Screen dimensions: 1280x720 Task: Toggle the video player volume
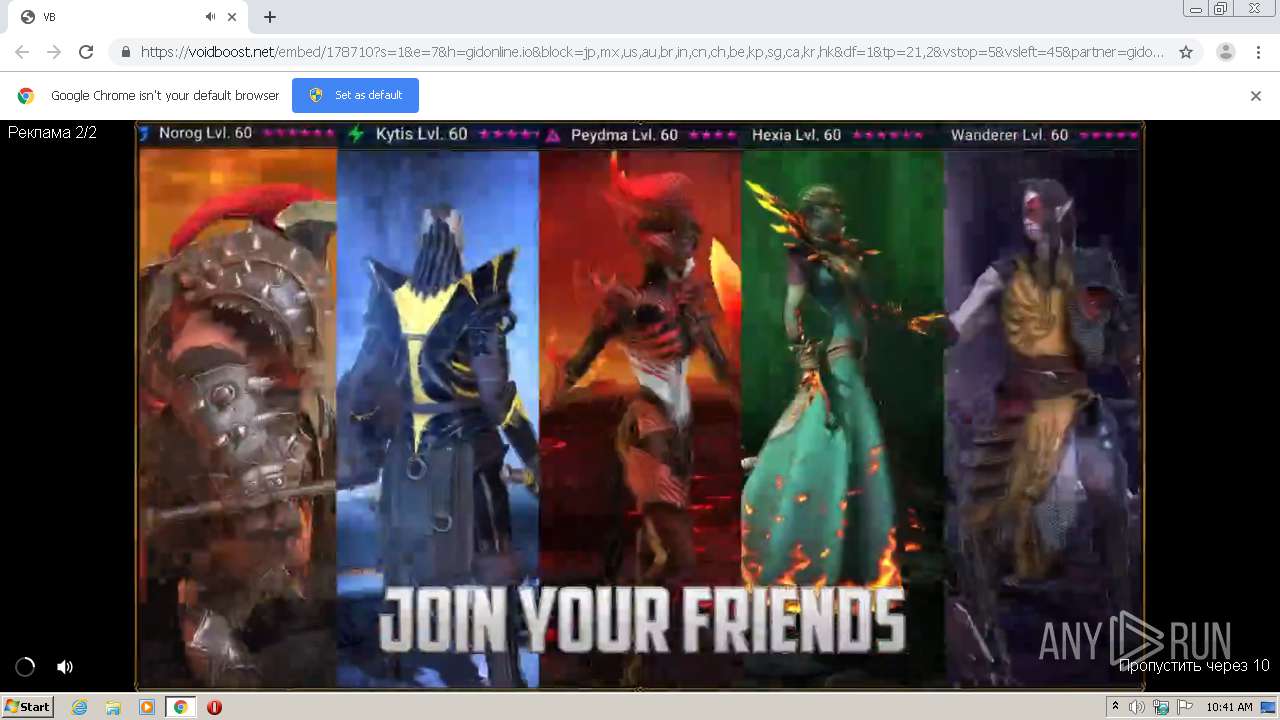[x=65, y=667]
